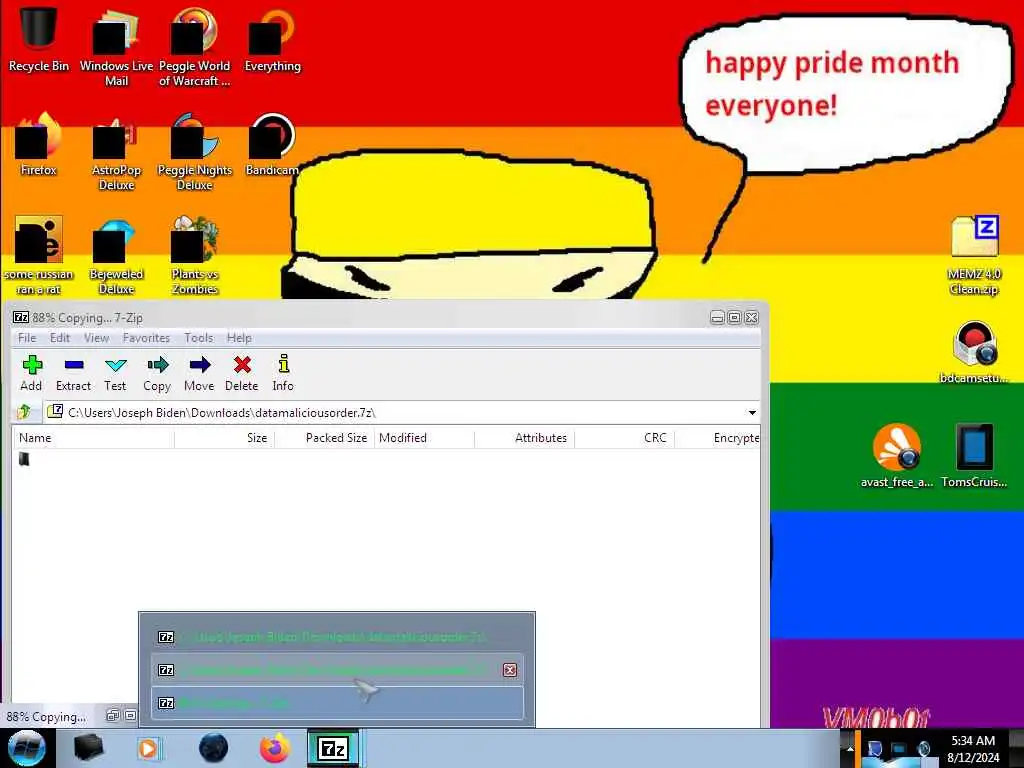The image size is (1024, 768).
Task: Open the Windows Start orb
Action: 27,748
